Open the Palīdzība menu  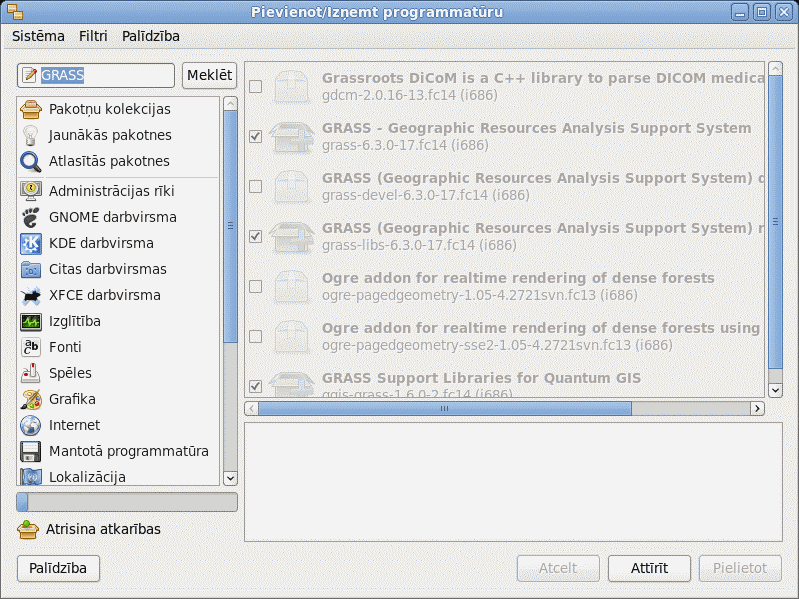click(x=151, y=36)
